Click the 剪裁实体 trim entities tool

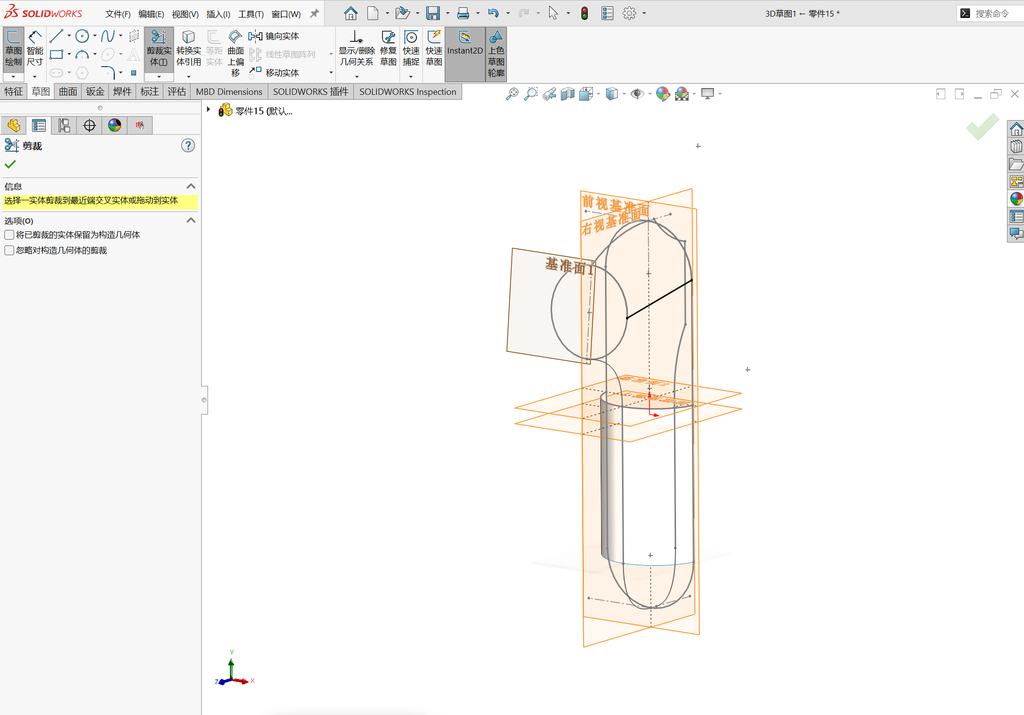[x=159, y=48]
